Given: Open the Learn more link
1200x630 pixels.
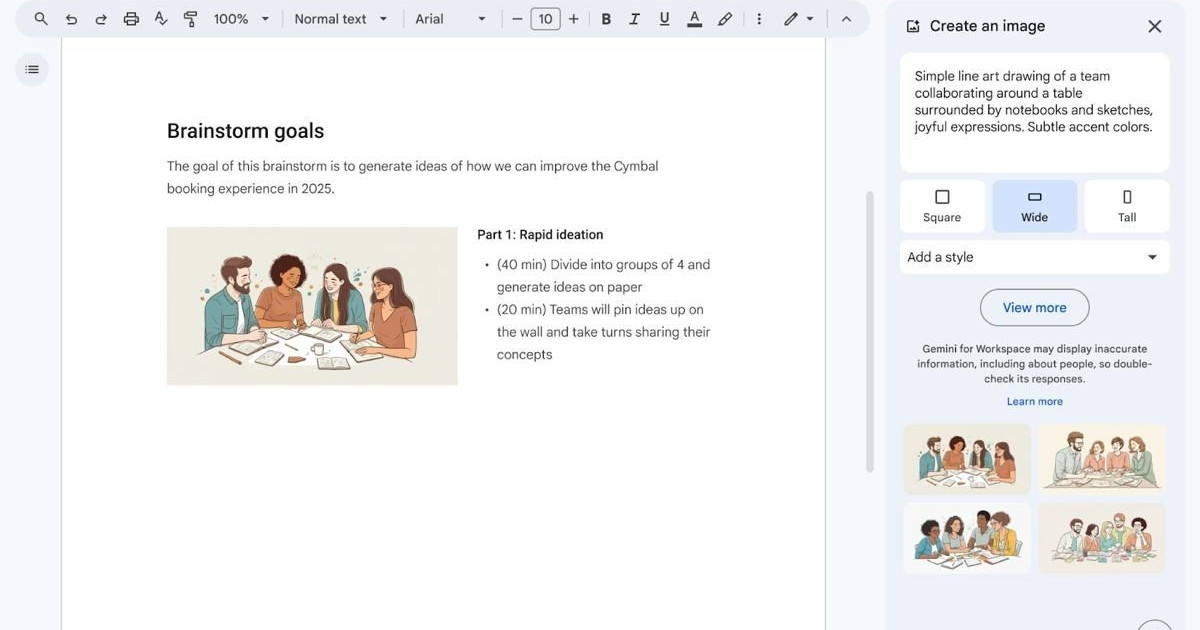Looking at the screenshot, I should pos(1034,402).
